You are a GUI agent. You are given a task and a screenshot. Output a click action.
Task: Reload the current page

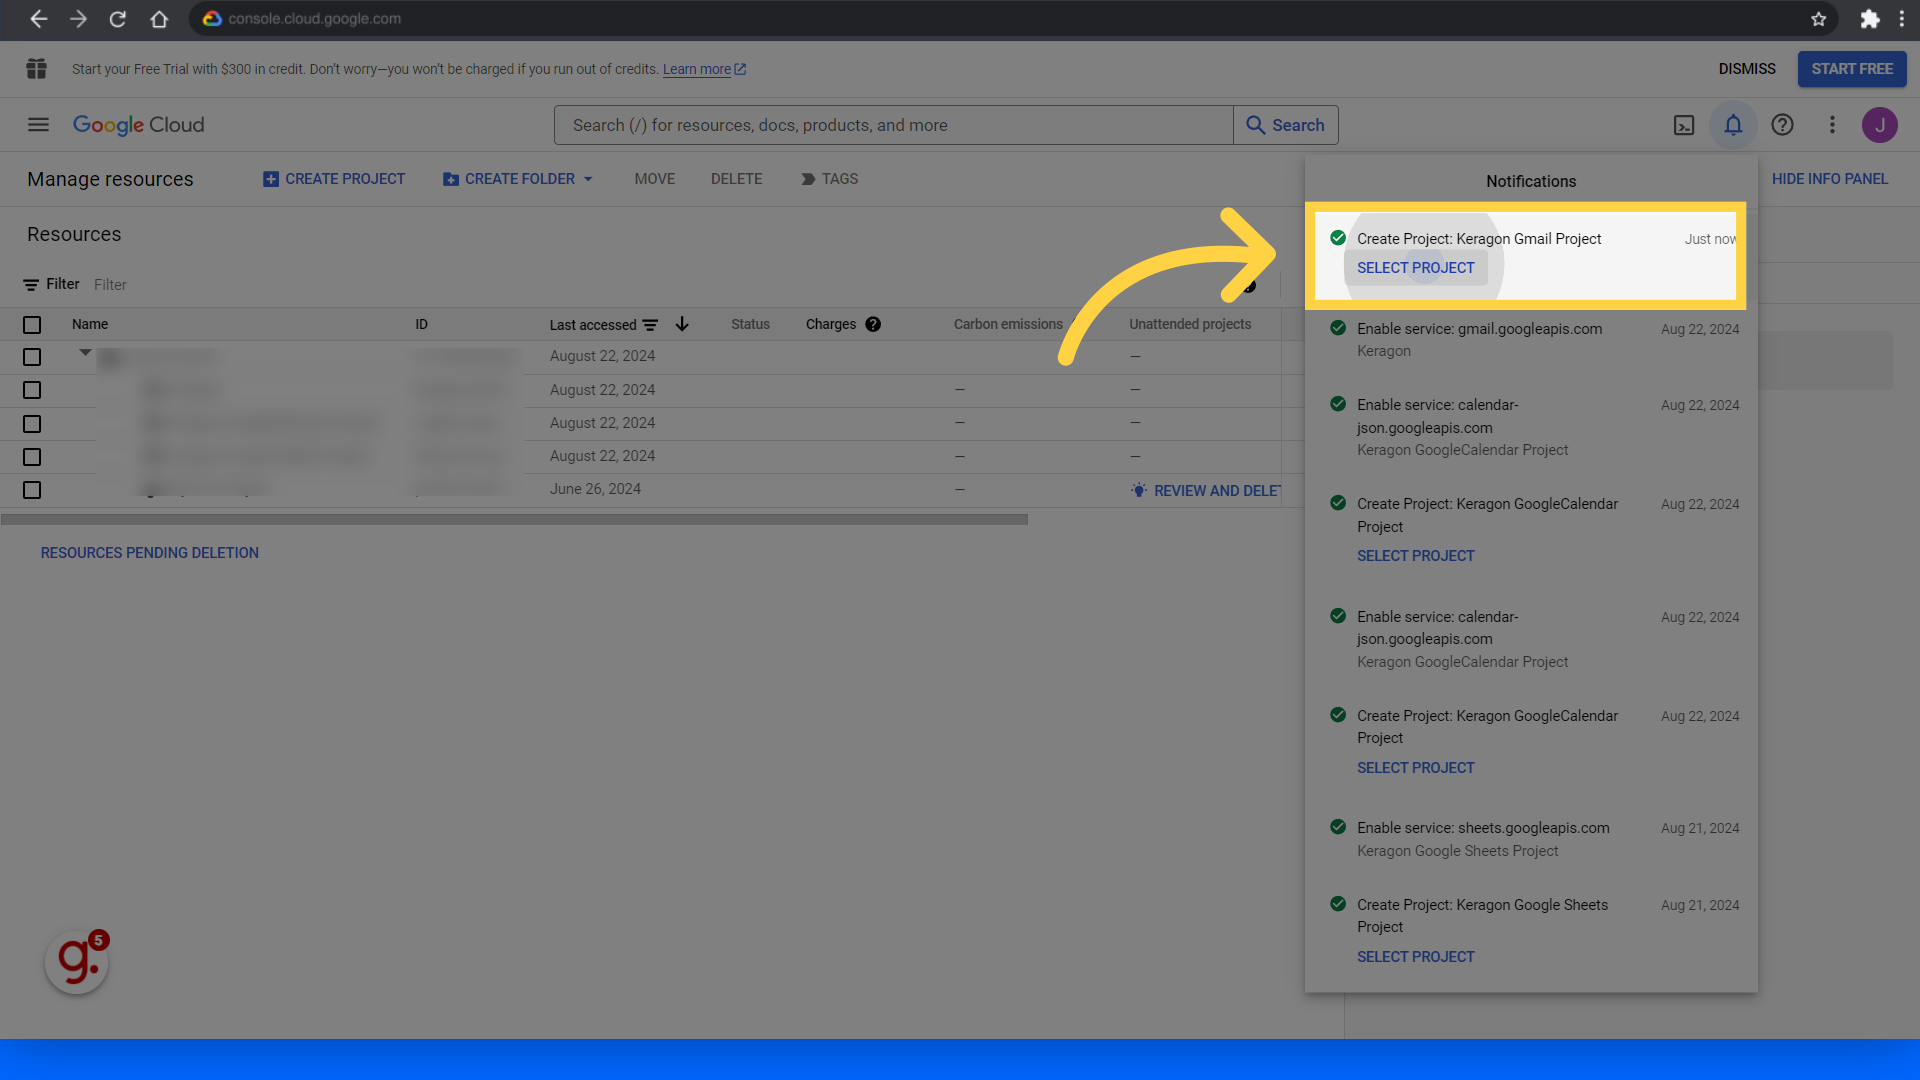[x=118, y=19]
